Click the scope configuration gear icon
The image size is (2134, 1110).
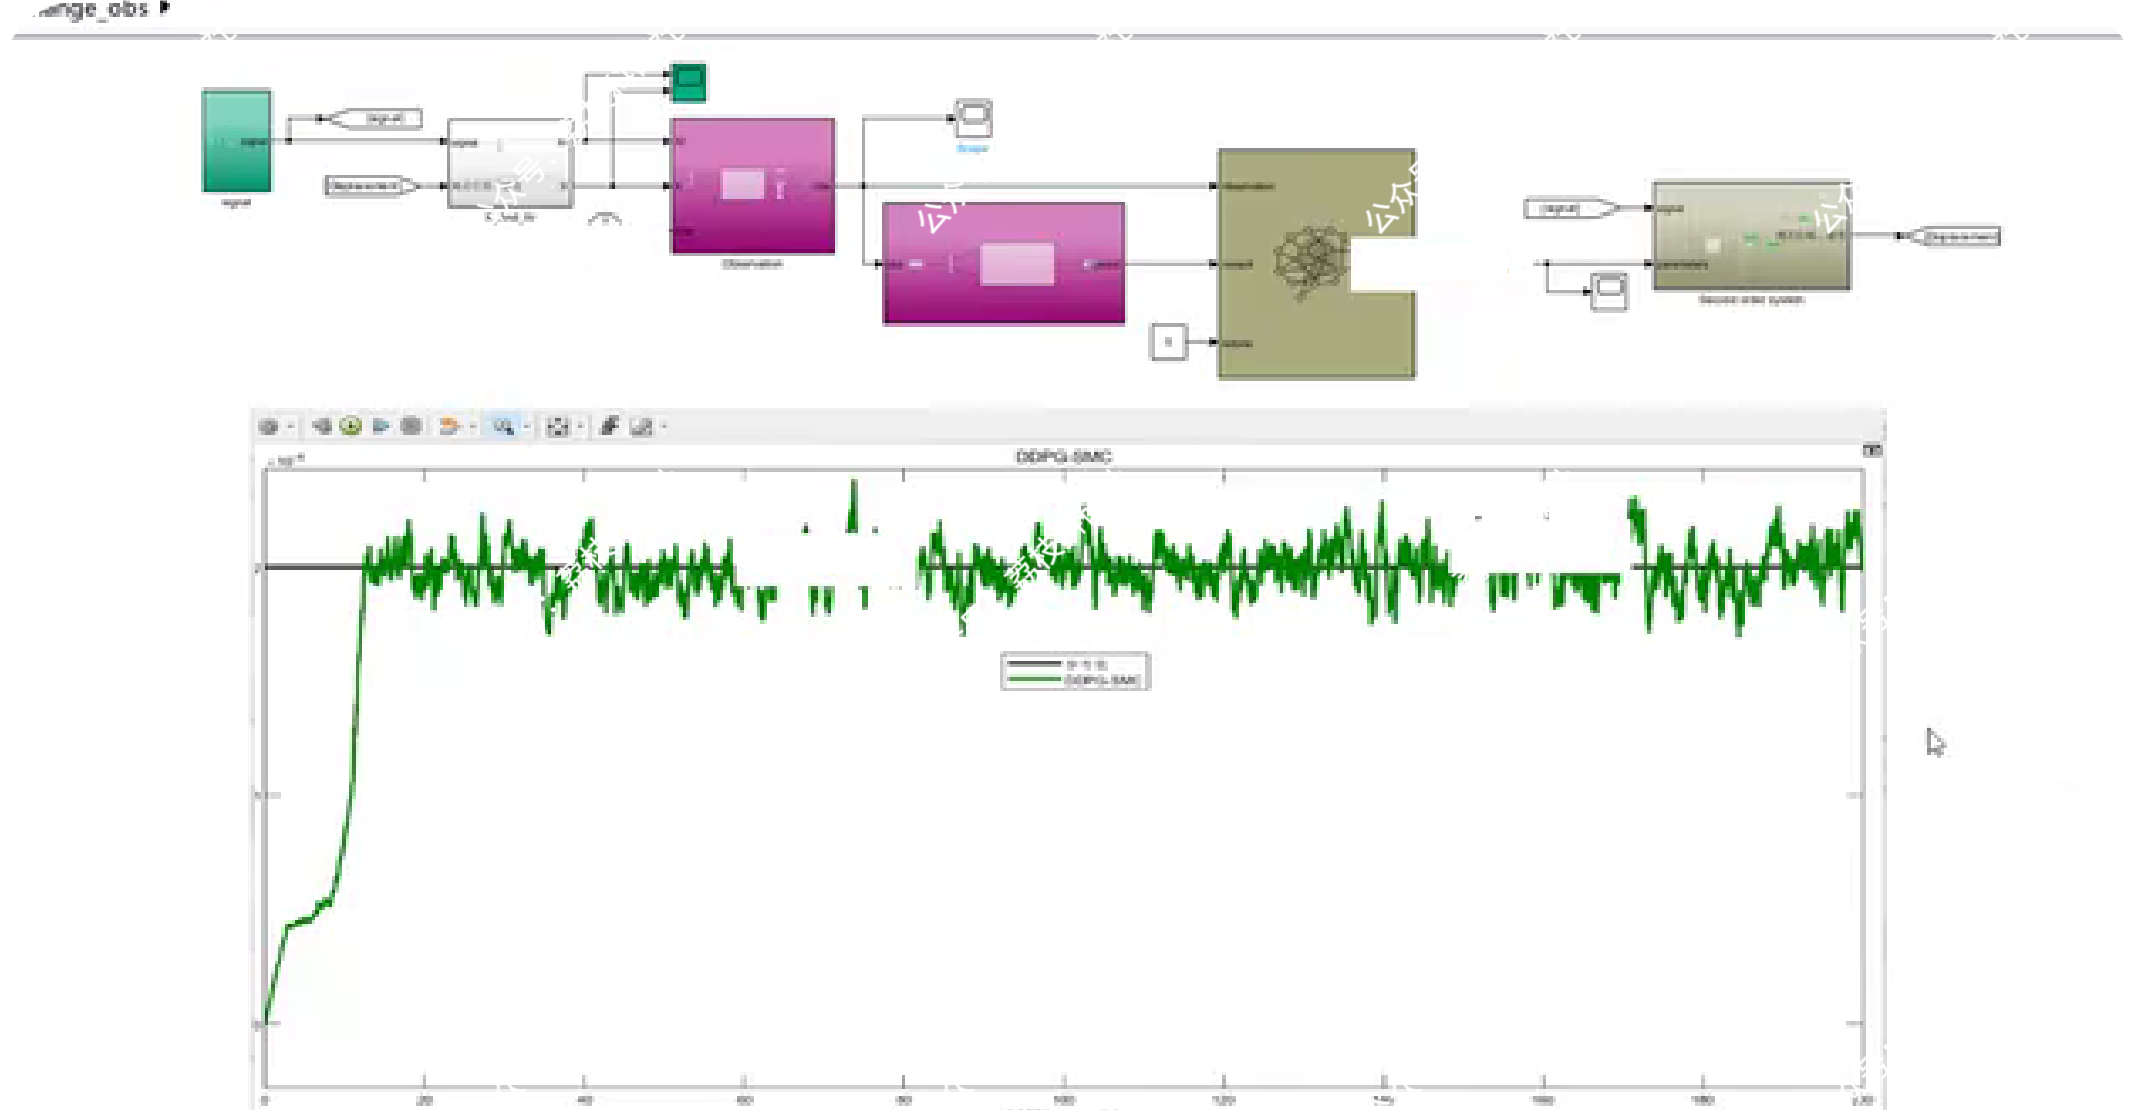pos(268,427)
